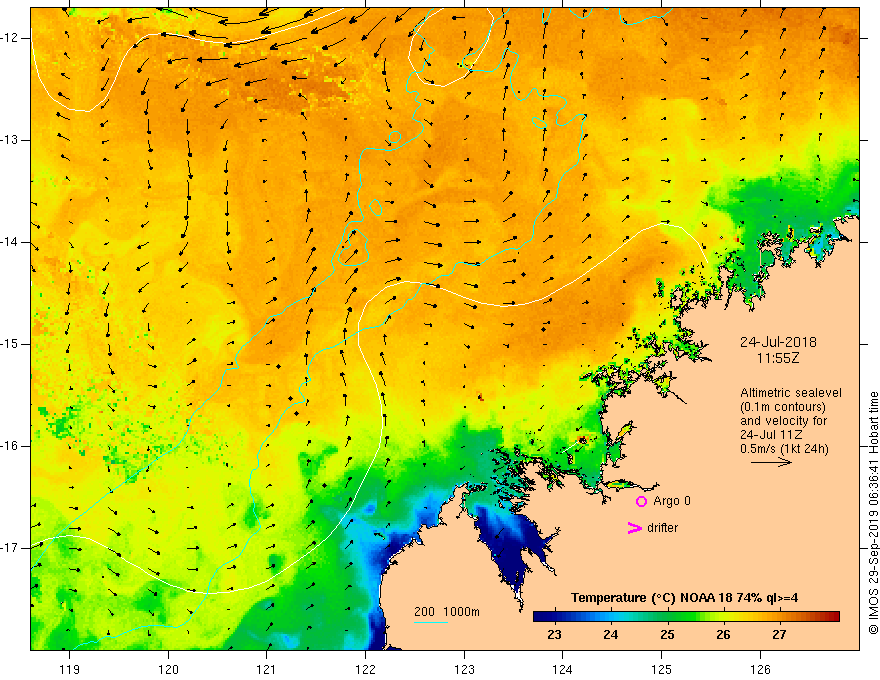Viewport: 880px width, 680px height.
Task: Click the vertical IMOS copyright timestamp text
Action: (x=873, y=513)
